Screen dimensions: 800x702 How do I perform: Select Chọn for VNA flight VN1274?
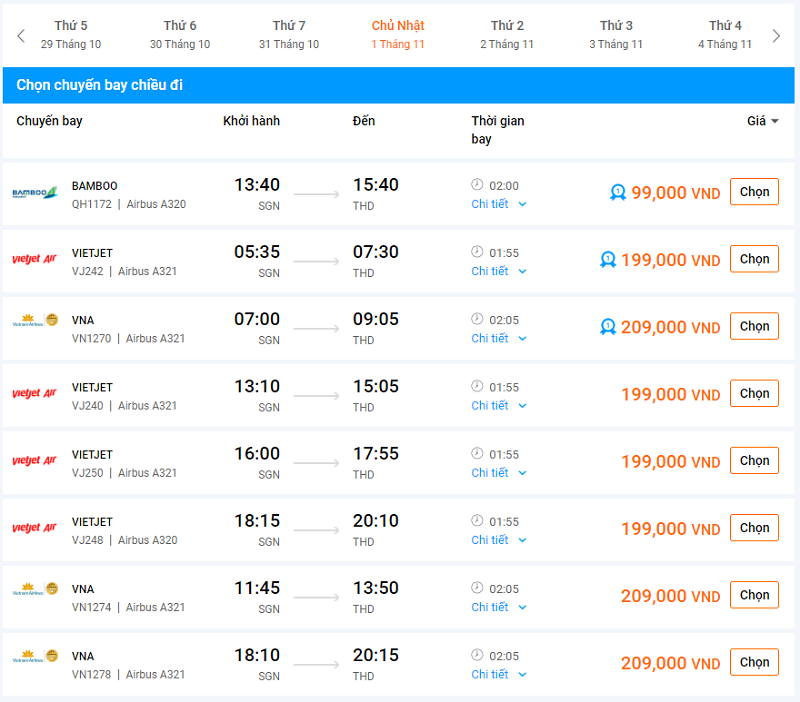[754, 595]
